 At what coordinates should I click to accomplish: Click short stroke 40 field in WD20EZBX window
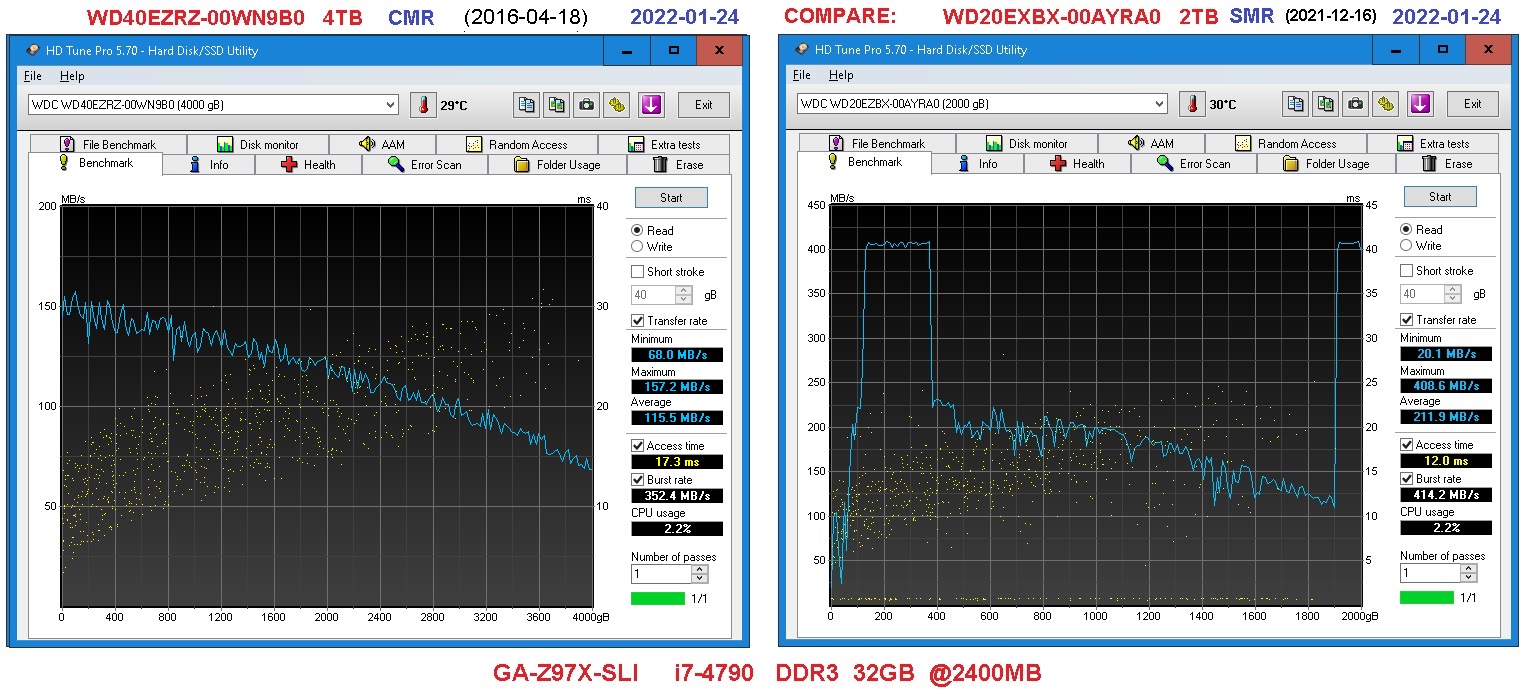click(x=1422, y=295)
